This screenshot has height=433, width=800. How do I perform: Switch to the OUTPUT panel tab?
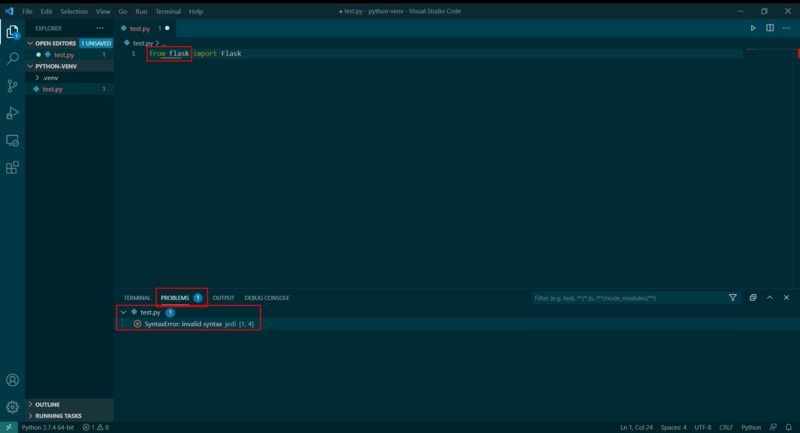[x=223, y=298]
